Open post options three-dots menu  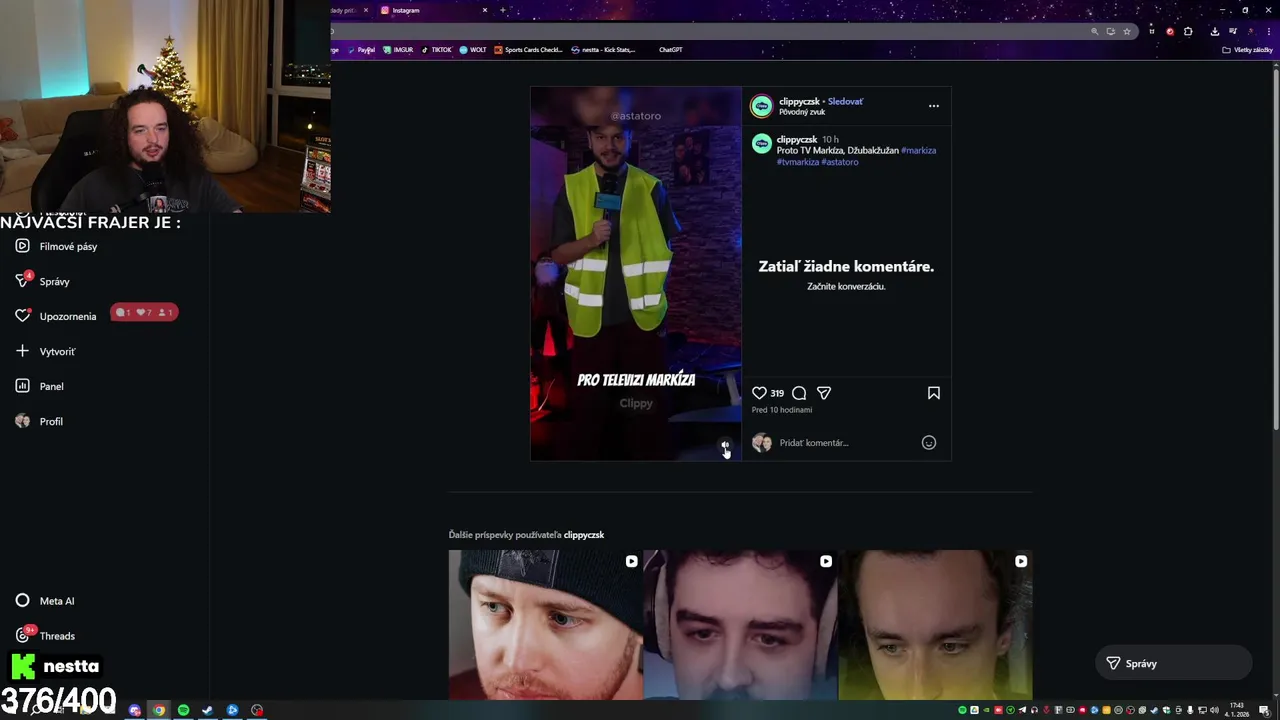[934, 105]
